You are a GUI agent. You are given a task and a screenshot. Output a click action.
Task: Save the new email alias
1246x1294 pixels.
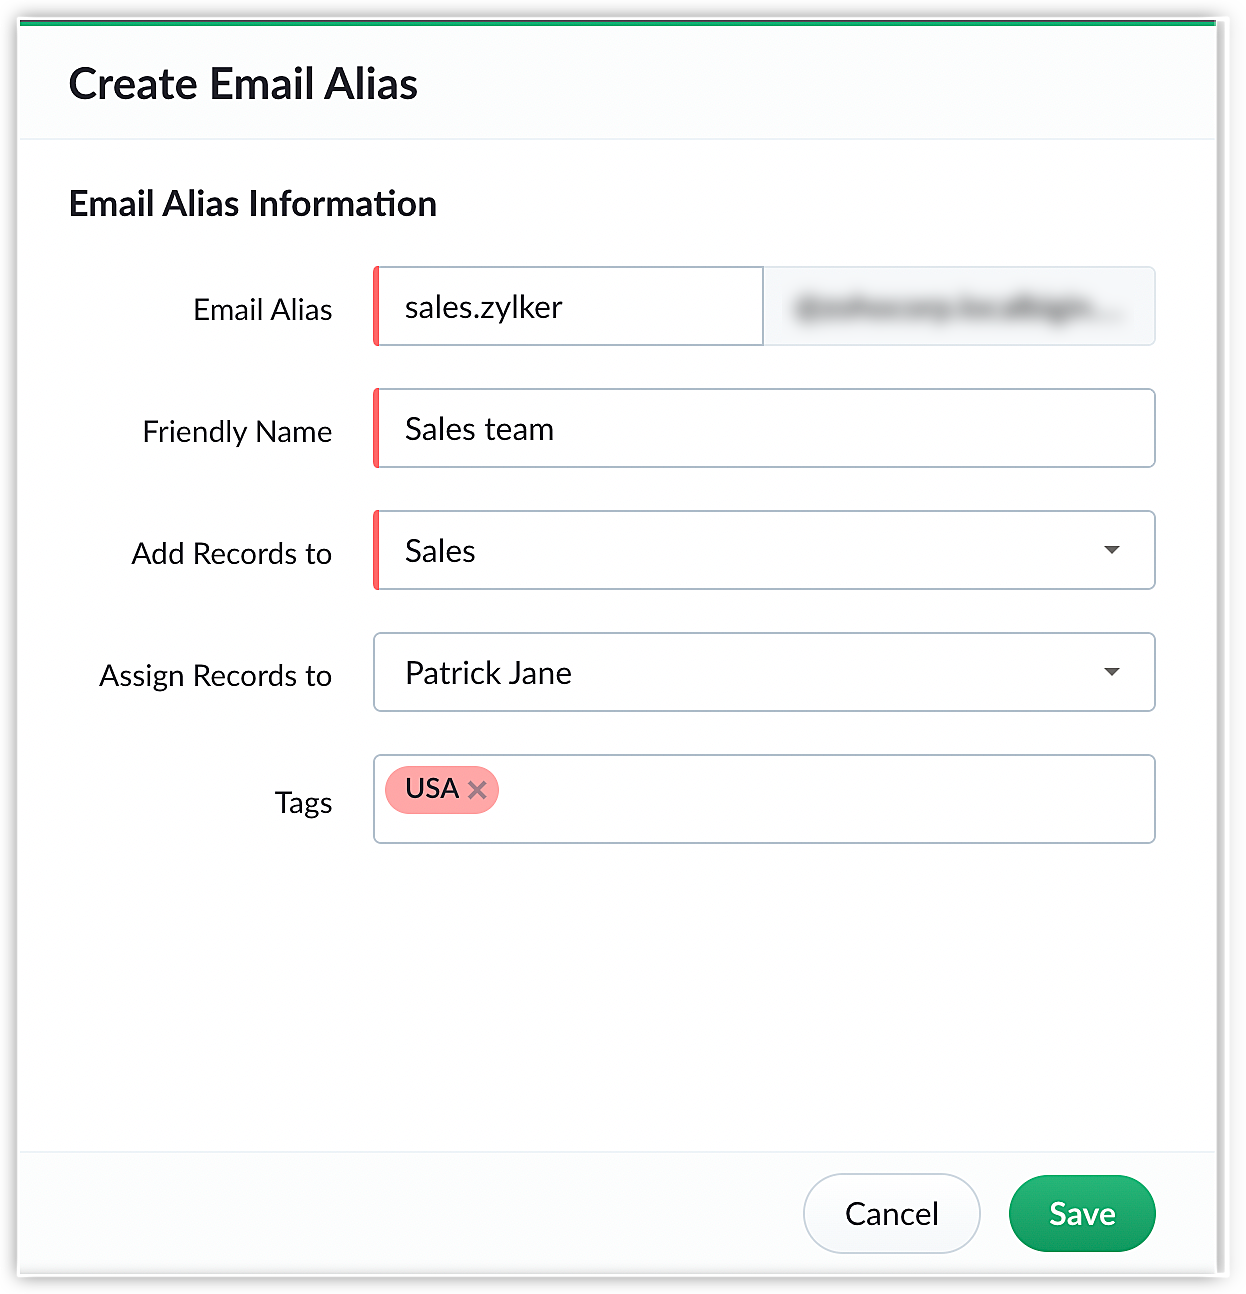click(x=1082, y=1213)
